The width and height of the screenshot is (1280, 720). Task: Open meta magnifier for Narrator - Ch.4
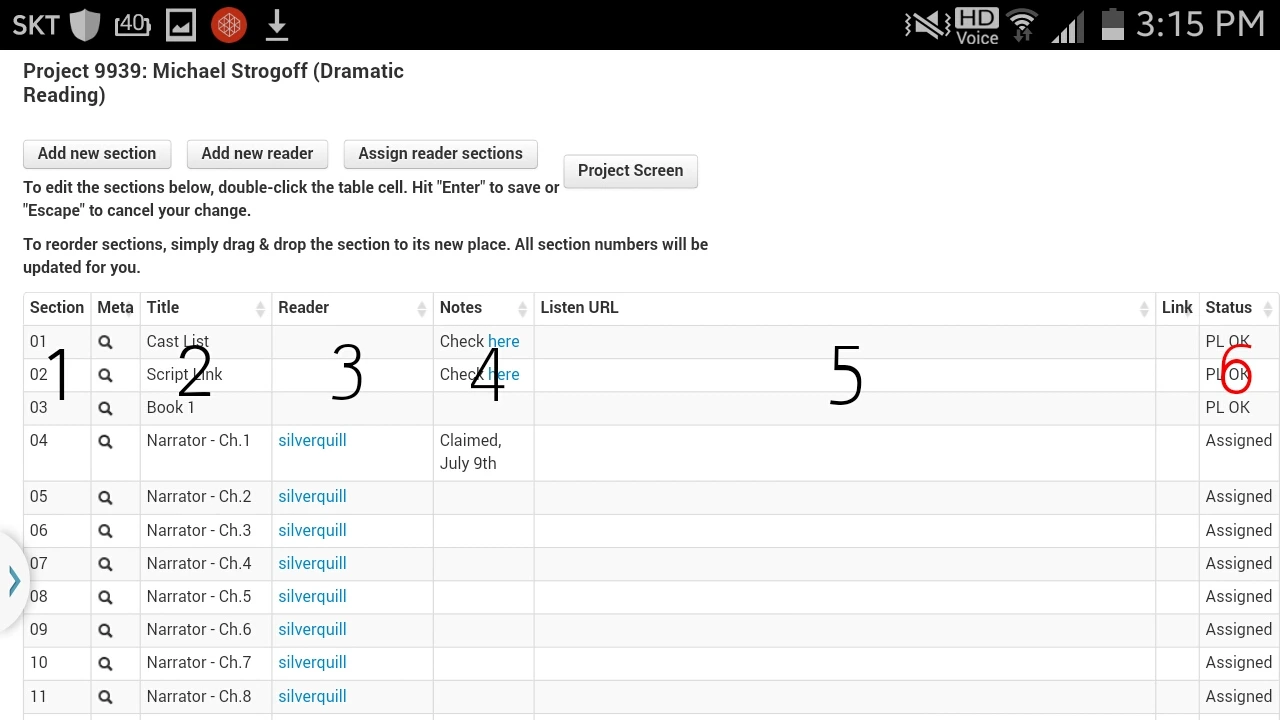click(x=105, y=563)
